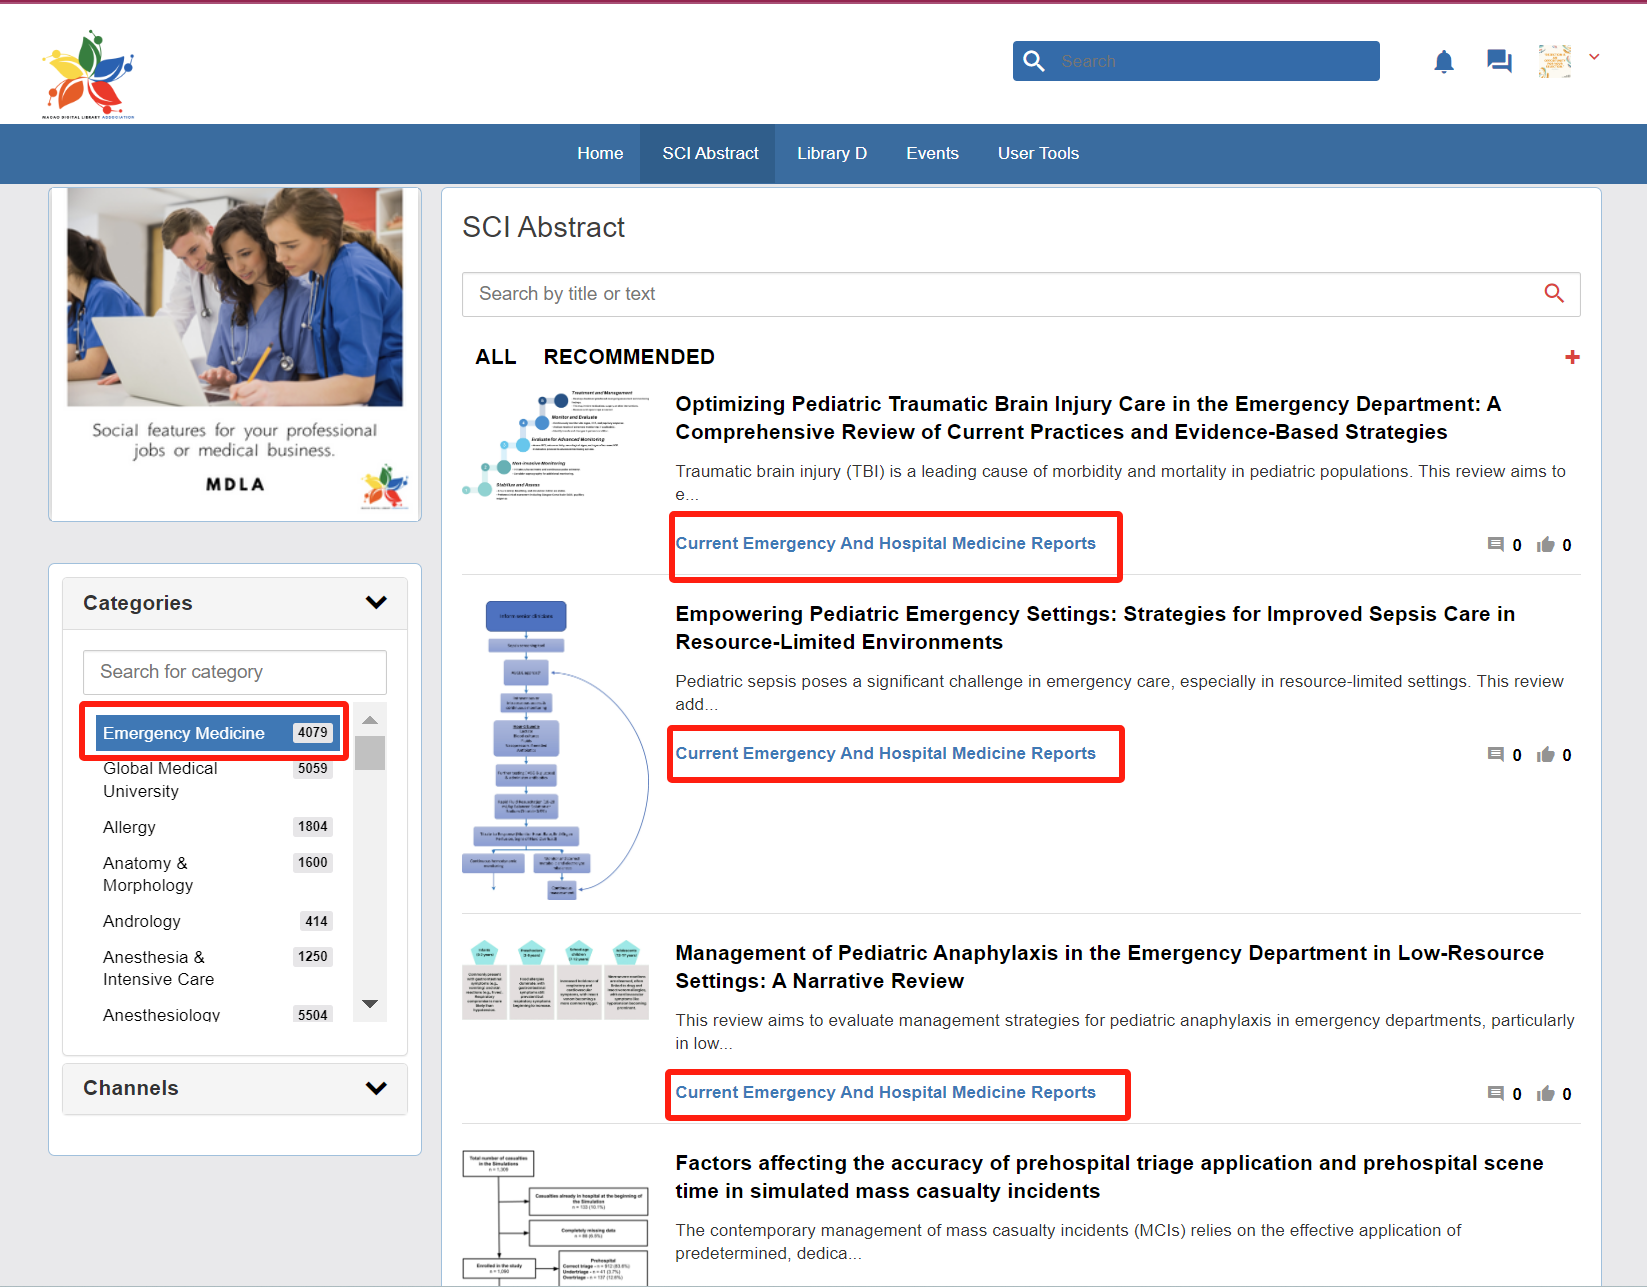Click the Search for category field

click(235, 672)
